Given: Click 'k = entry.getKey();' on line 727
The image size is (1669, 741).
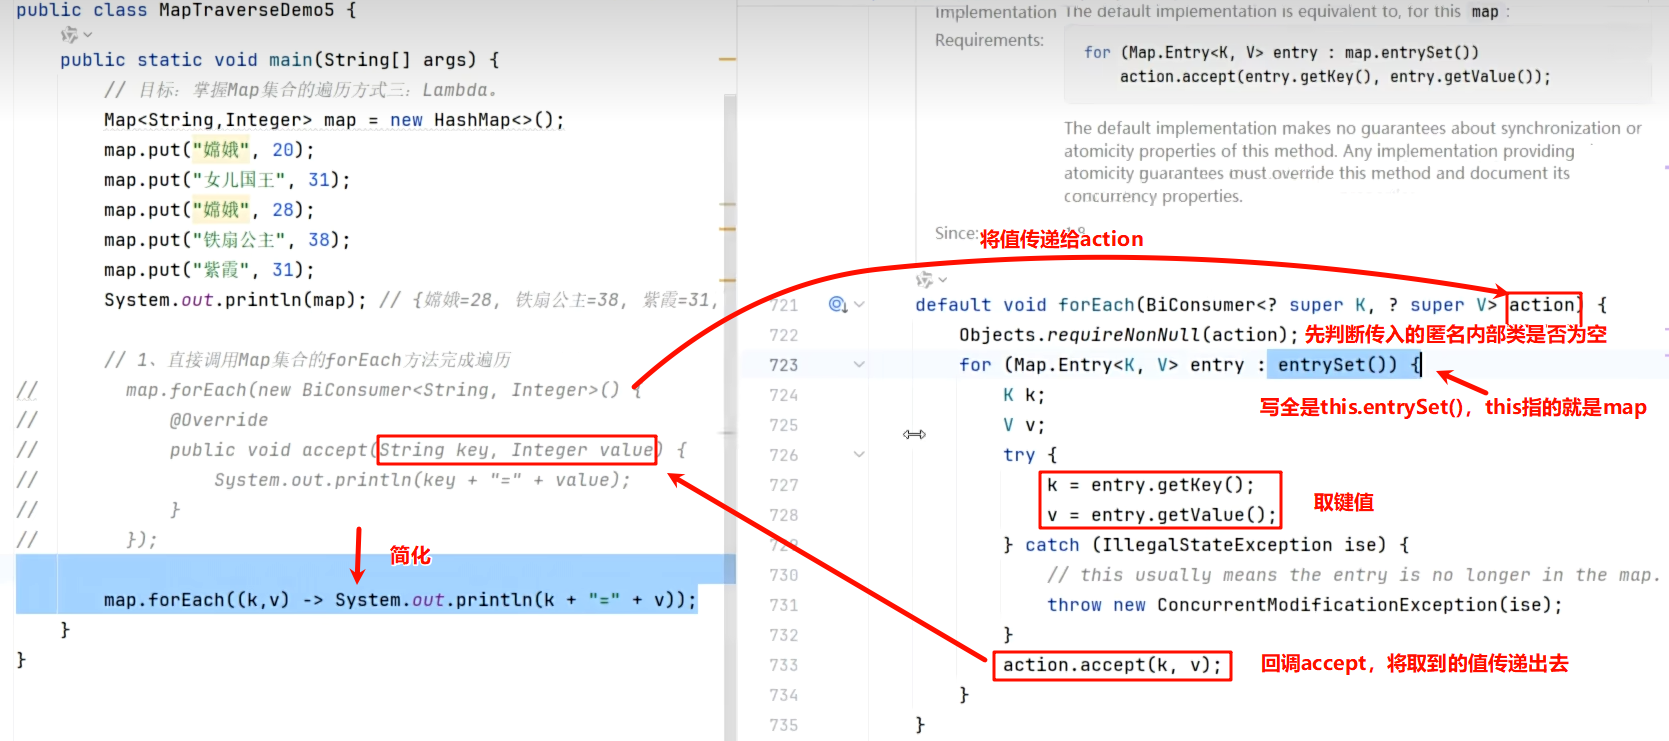Looking at the screenshot, I should (x=1150, y=485).
